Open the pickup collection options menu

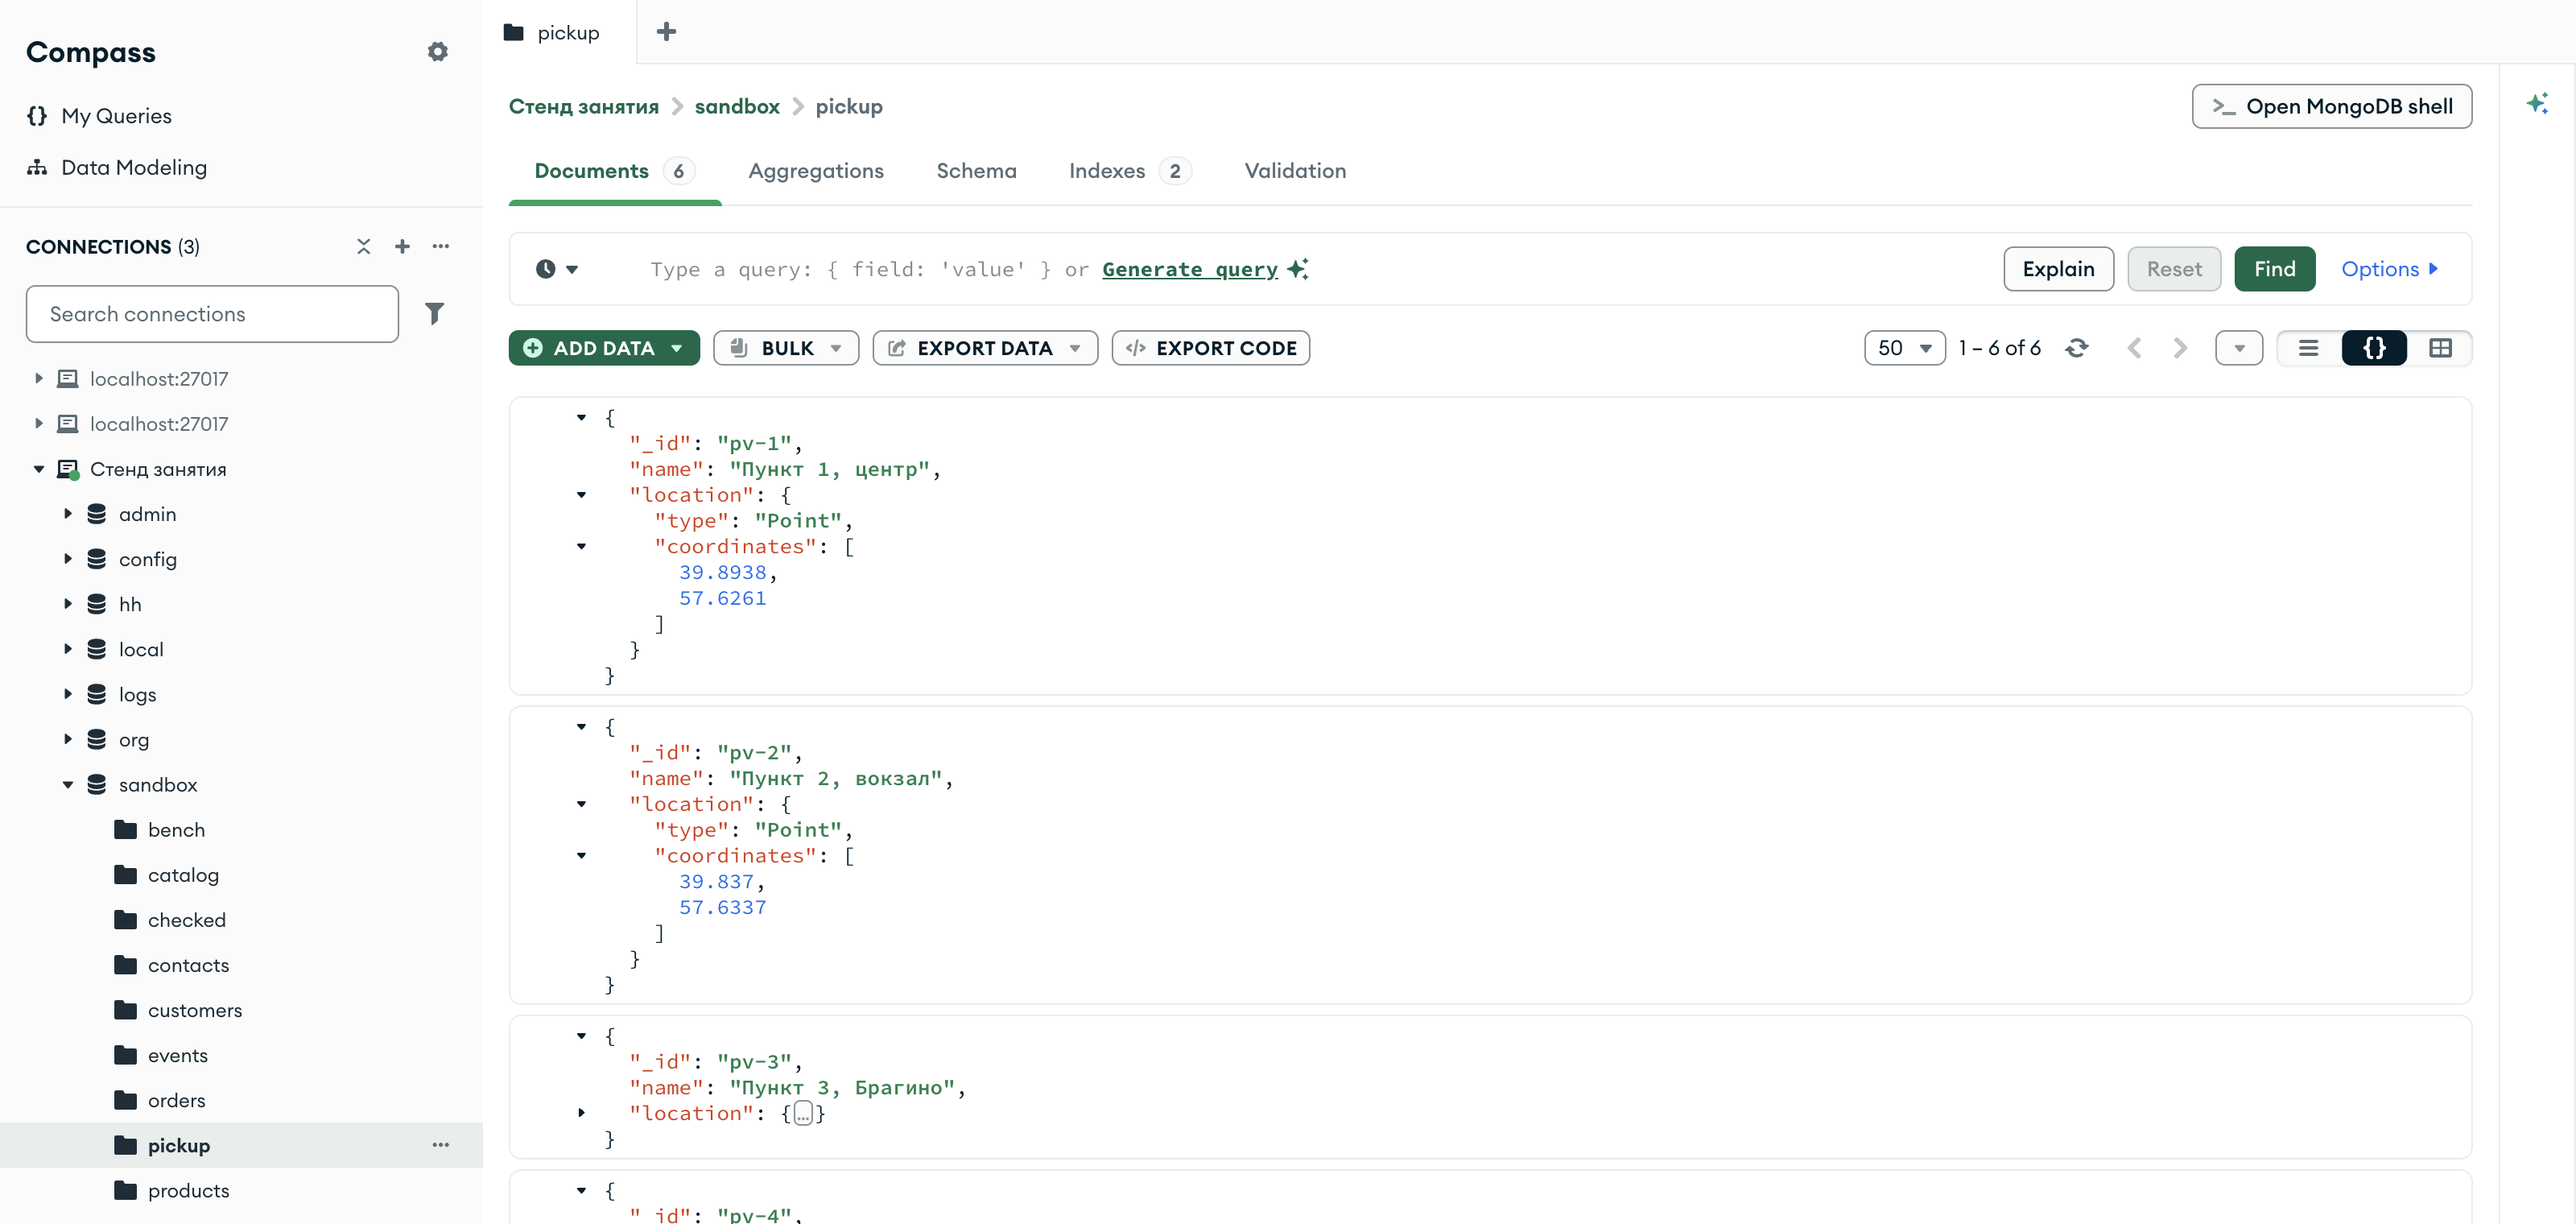(441, 1145)
